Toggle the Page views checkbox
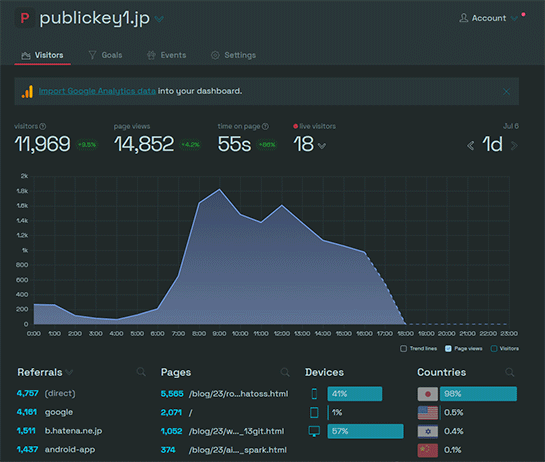Screen dimensions: 545x462 [448, 348]
